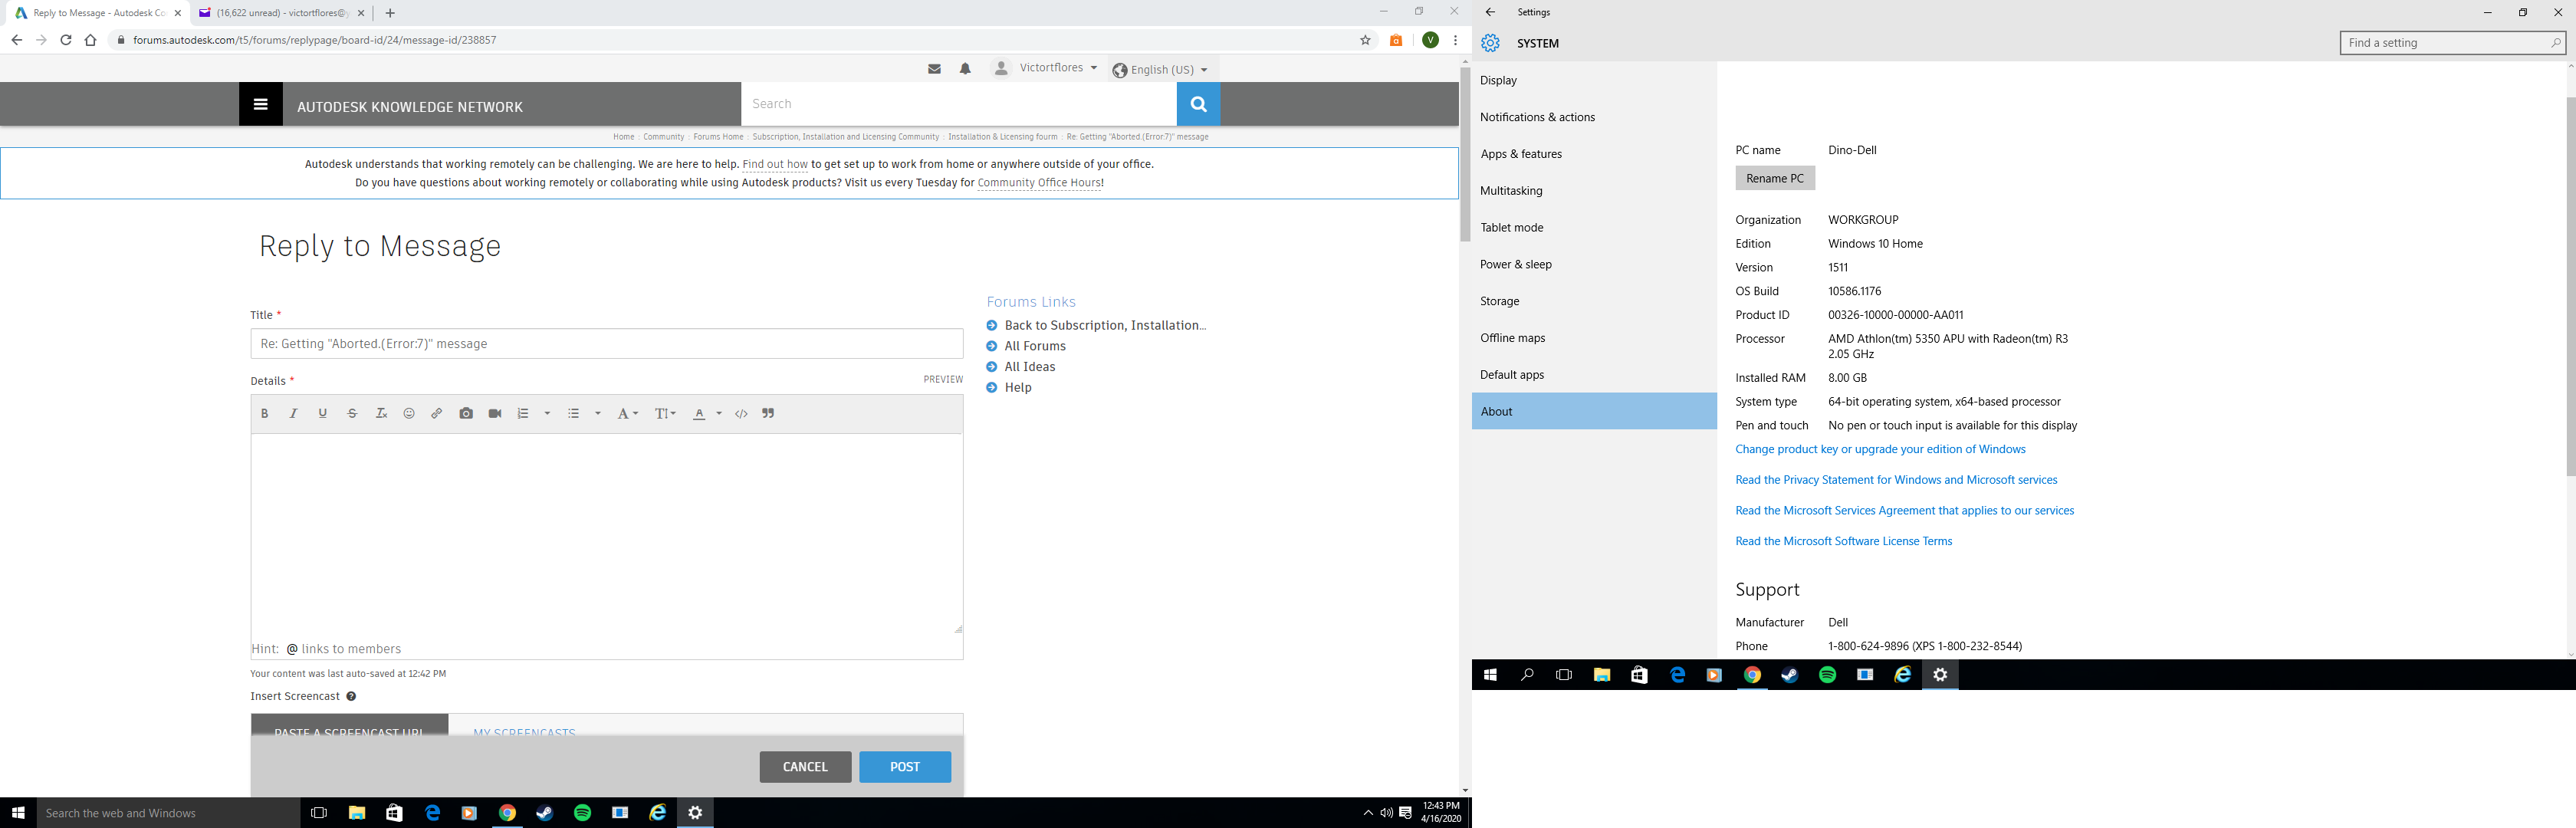The height and width of the screenshot is (828, 2576).
Task: Open Community Office Hours link
Action: [x=1039, y=183]
